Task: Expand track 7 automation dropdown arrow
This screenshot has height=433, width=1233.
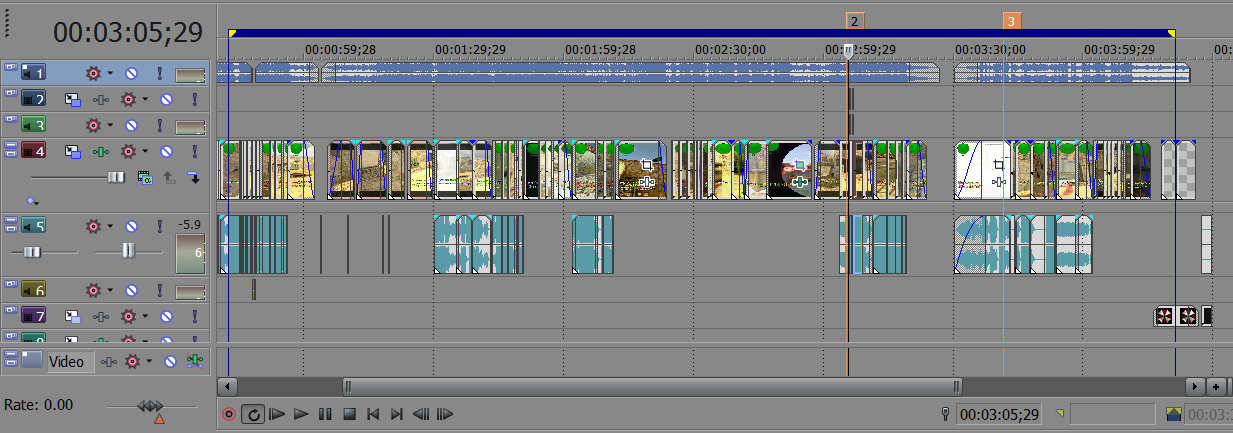Action: (x=144, y=316)
